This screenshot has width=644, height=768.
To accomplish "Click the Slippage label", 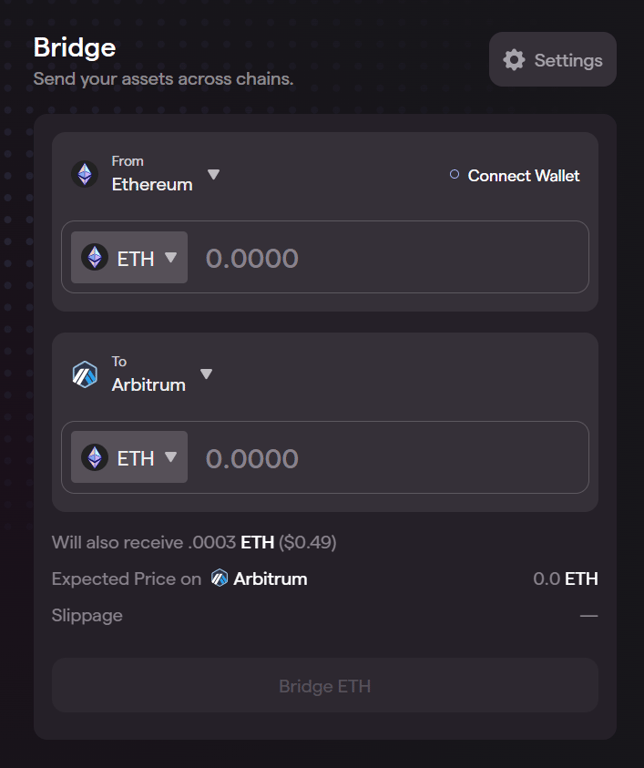I will [x=87, y=615].
